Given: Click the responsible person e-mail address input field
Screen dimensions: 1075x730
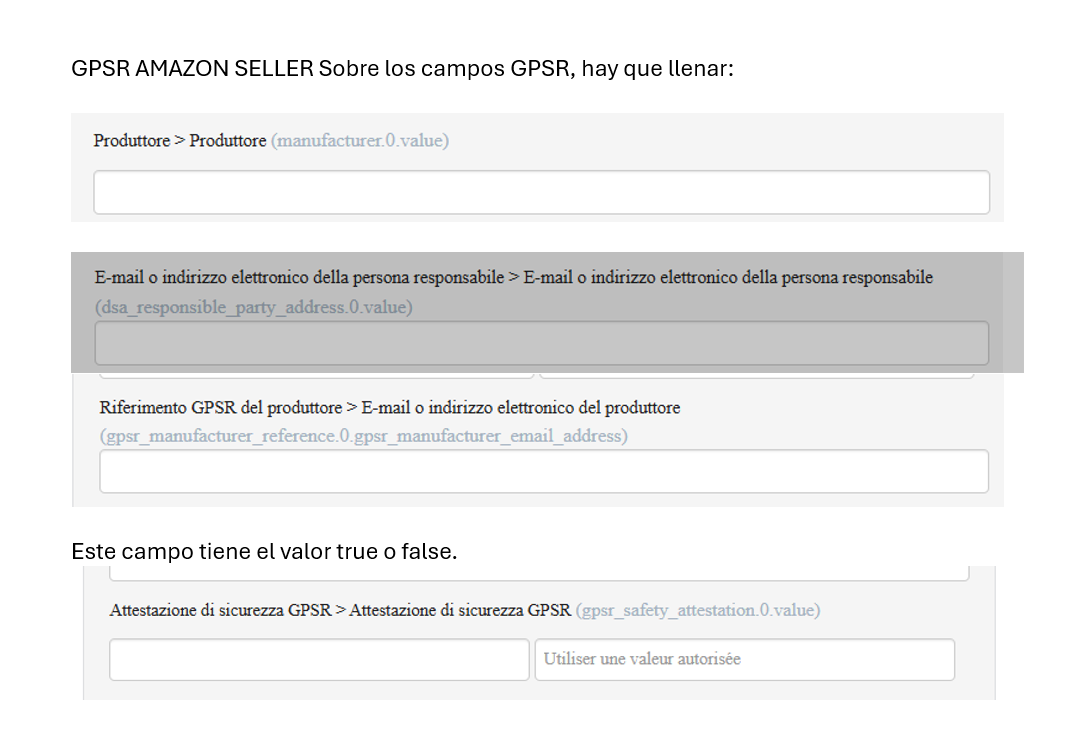Looking at the screenshot, I should [541, 343].
